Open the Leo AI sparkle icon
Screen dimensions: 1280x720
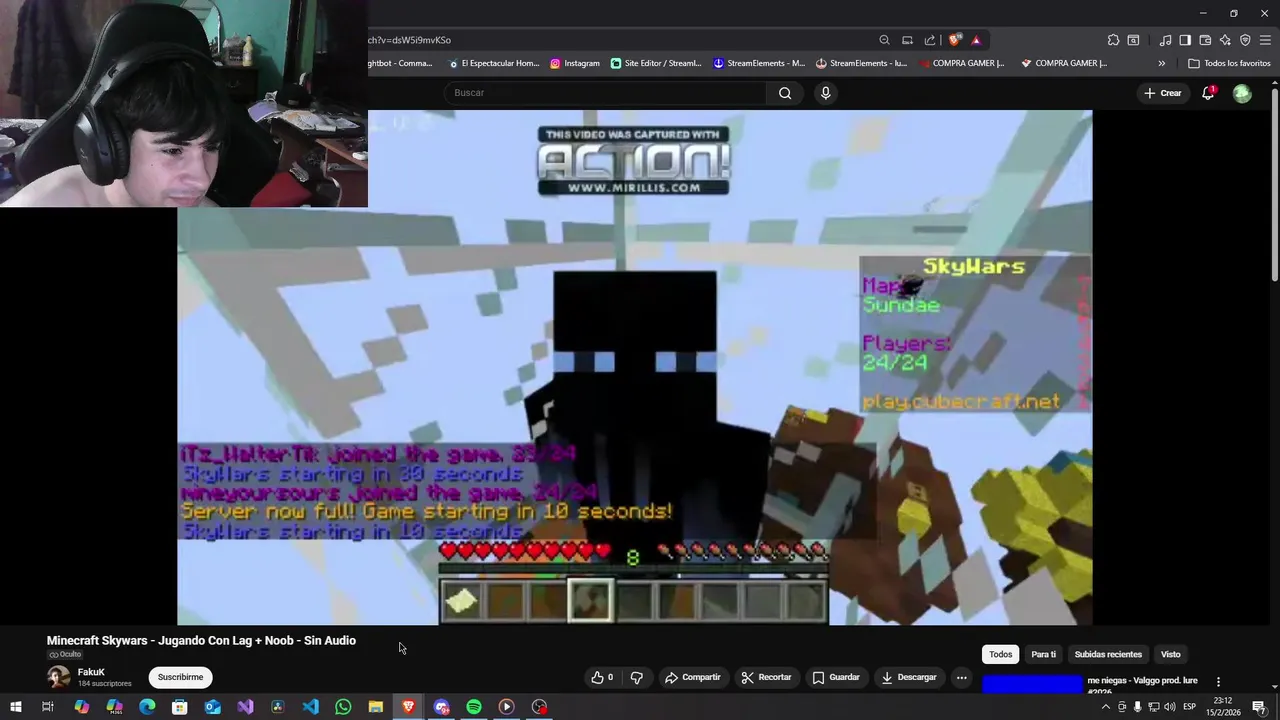pos(1225,40)
